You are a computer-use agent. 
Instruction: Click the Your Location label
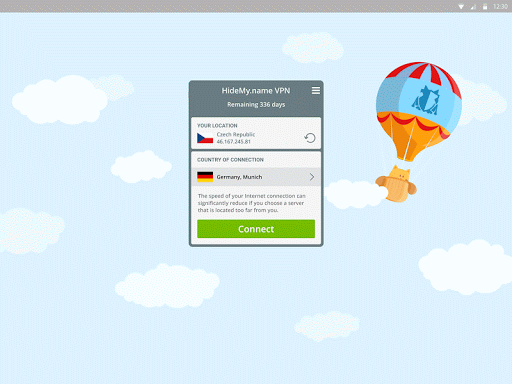pos(217,125)
